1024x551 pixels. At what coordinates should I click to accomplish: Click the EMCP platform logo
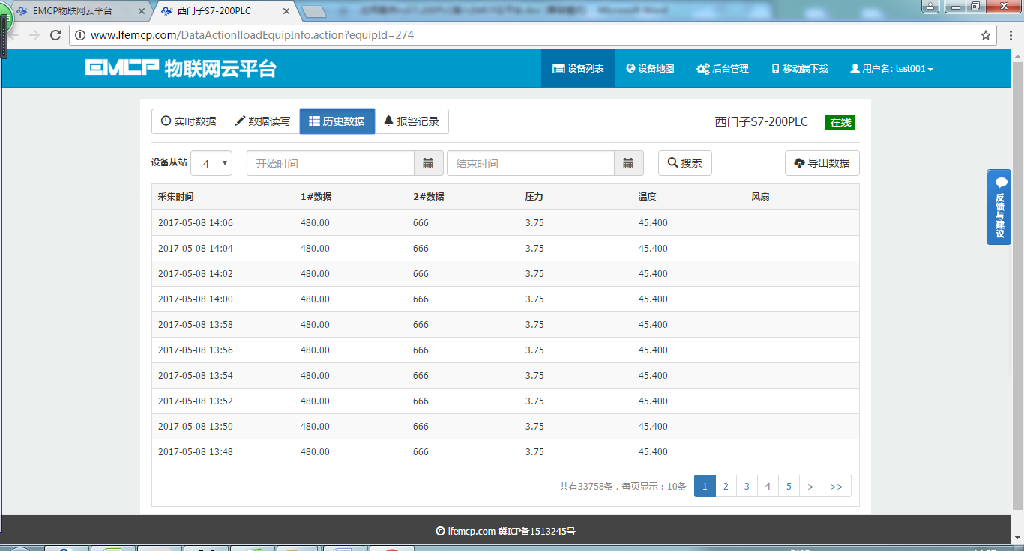(x=180, y=69)
